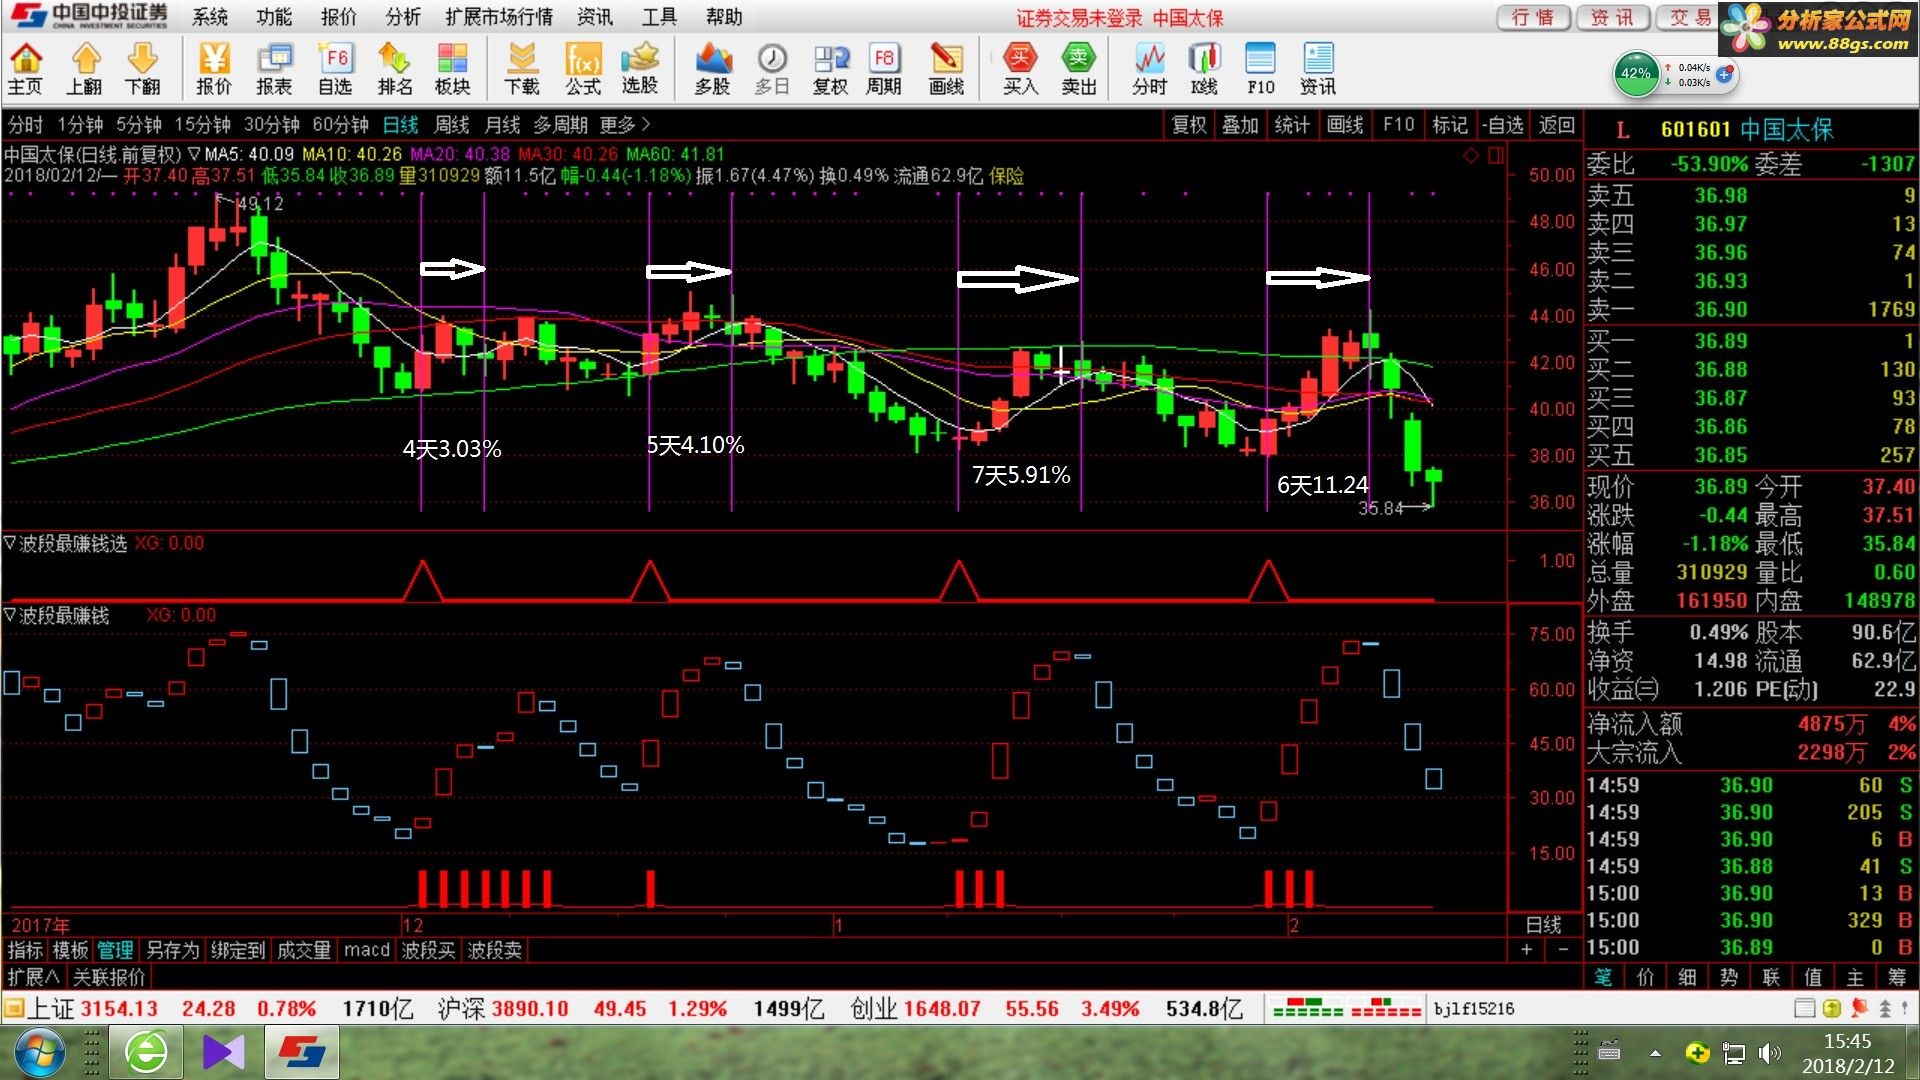Open the 分时 intraday chart icon
Screen dimensions: 1920x1080
pos(1149,69)
